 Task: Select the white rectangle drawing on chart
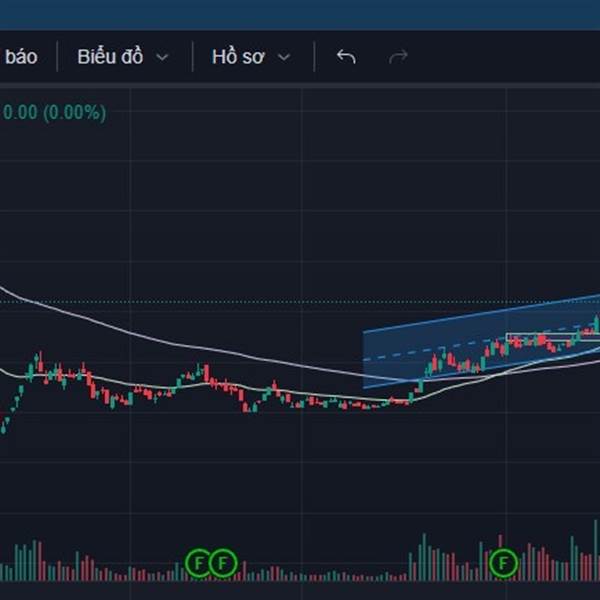[553, 337]
